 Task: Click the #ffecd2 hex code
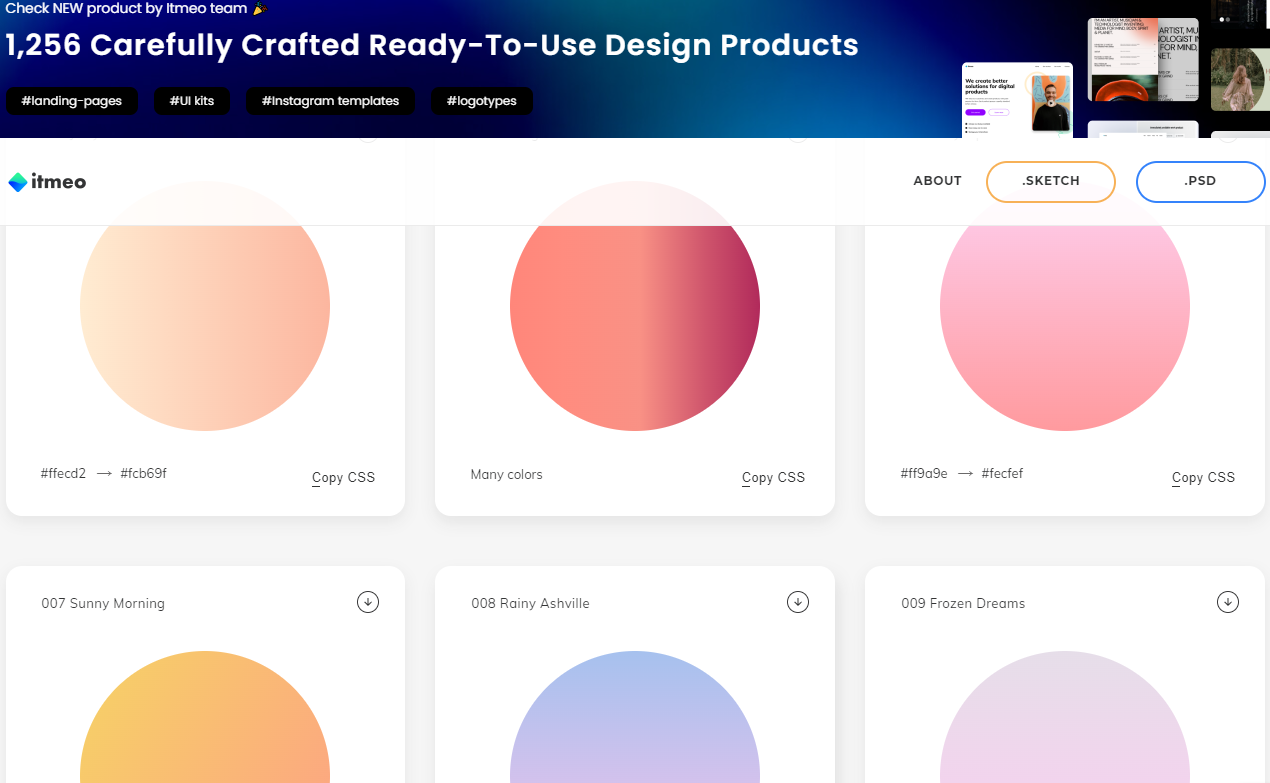tap(63, 474)
